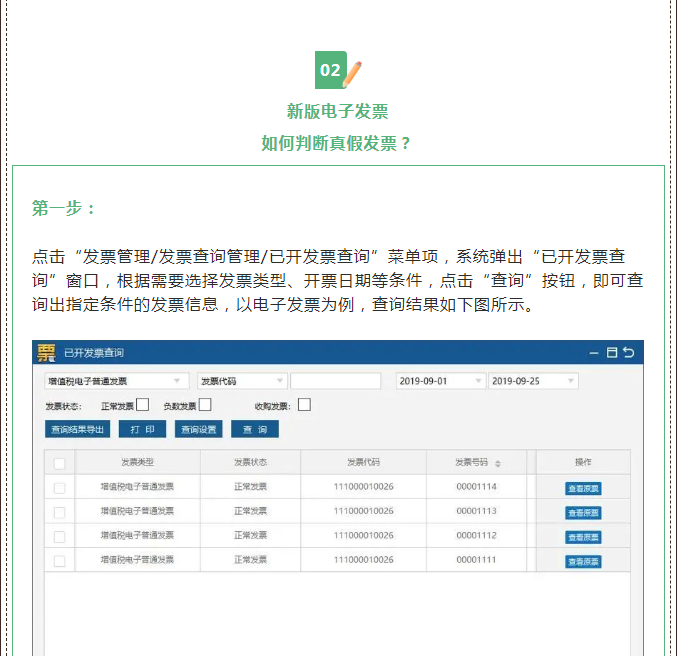Click invoice number cell 00001113
Screen dimensions: 681x656
476,511
